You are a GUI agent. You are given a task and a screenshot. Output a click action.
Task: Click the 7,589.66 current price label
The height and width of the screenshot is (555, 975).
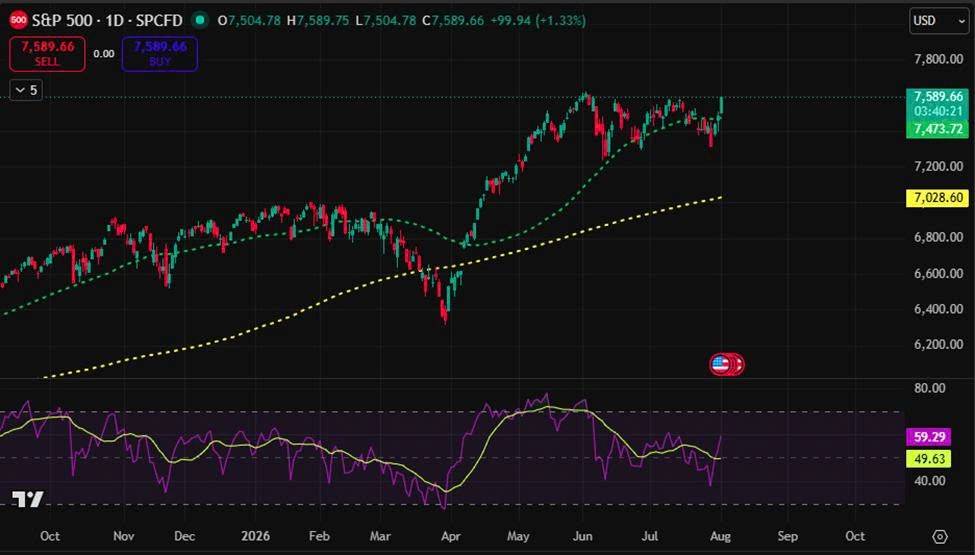coord(938,96)
